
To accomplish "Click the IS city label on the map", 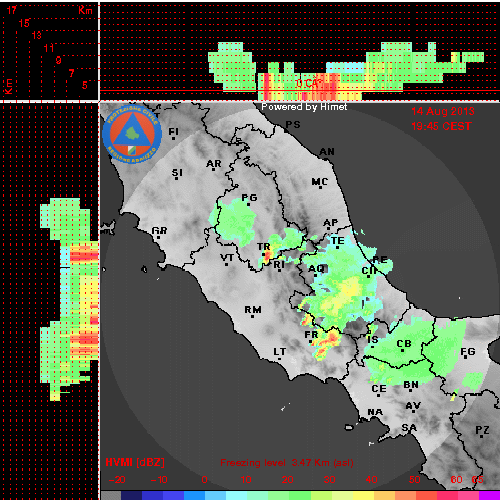I will [373, 339].
